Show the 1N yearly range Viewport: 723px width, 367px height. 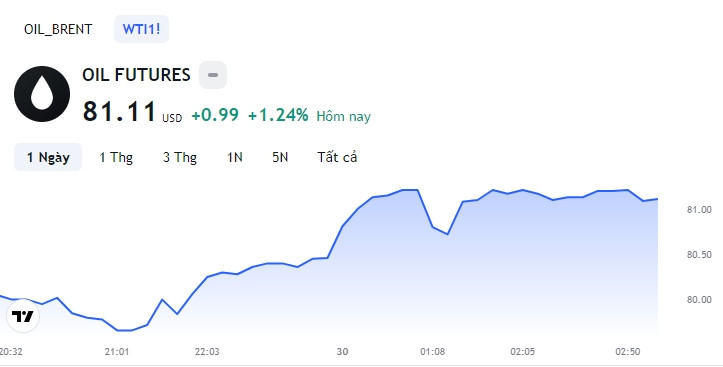coord(235,157)
